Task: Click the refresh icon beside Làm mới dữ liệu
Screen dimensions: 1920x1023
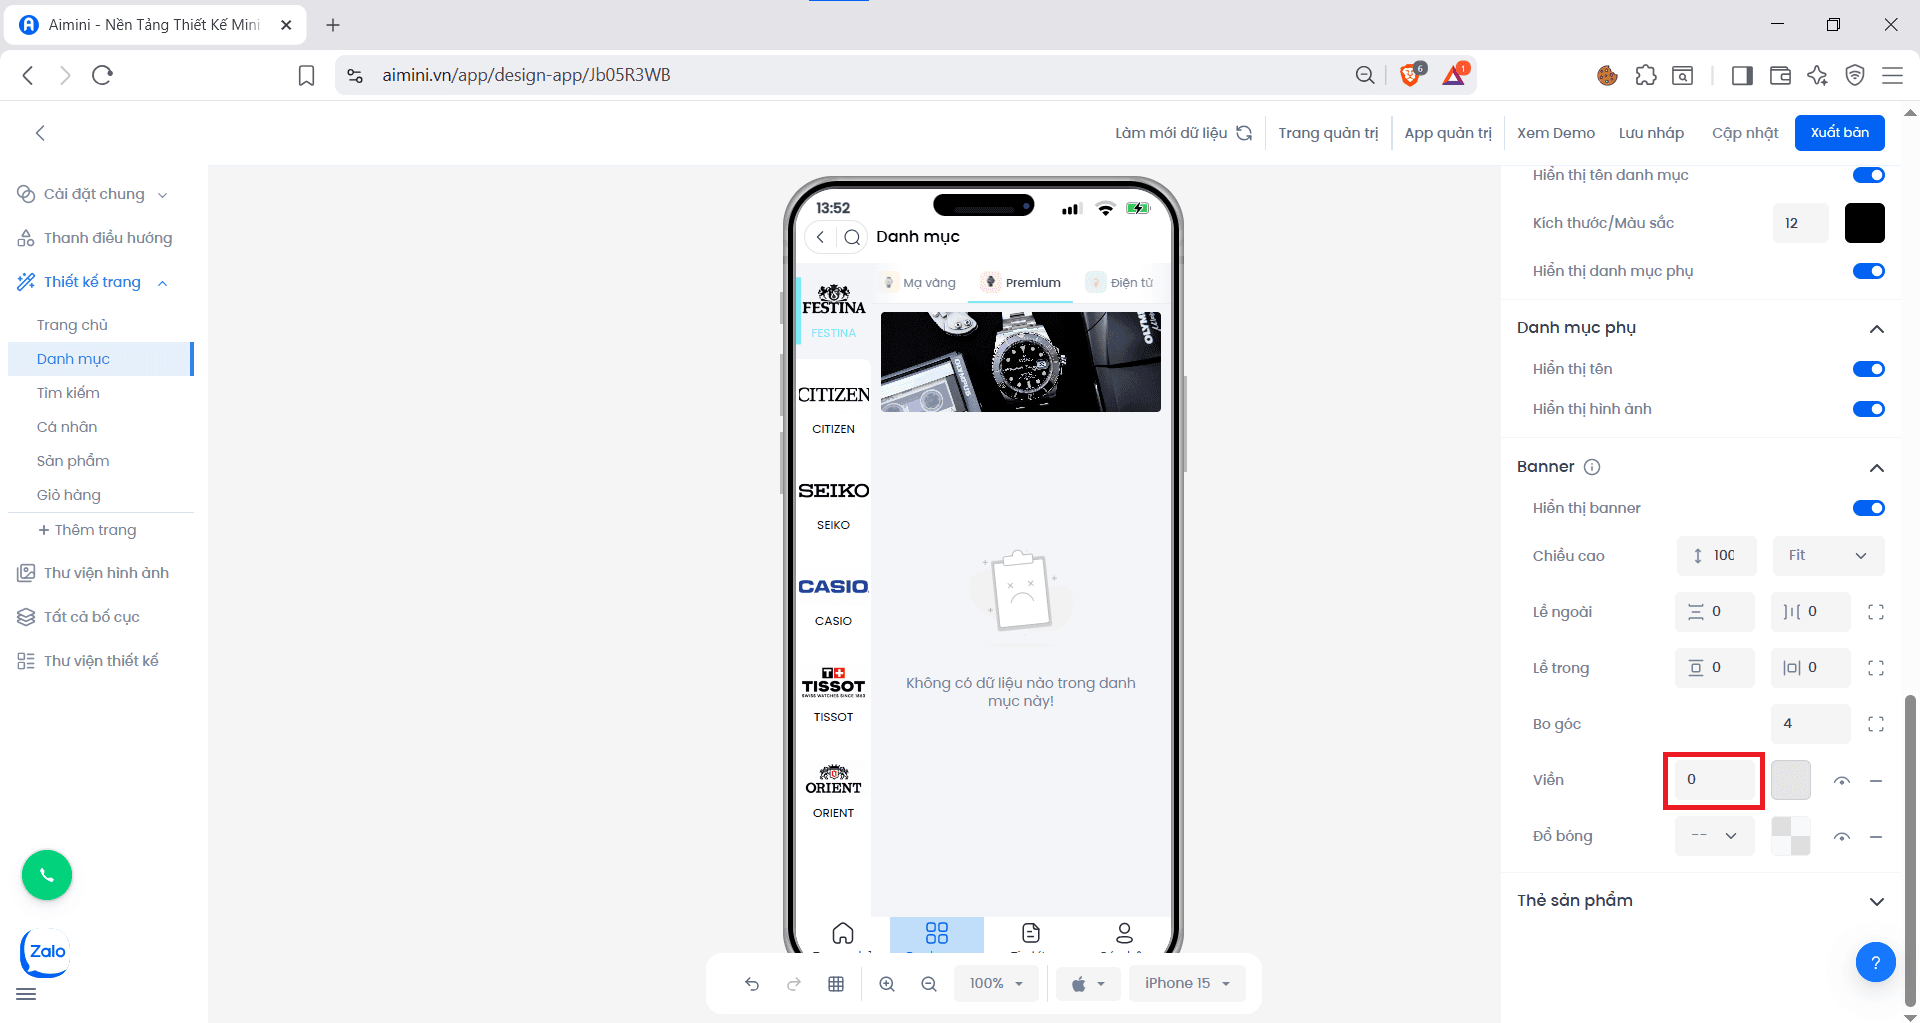Action: (x=1244, y=133)
